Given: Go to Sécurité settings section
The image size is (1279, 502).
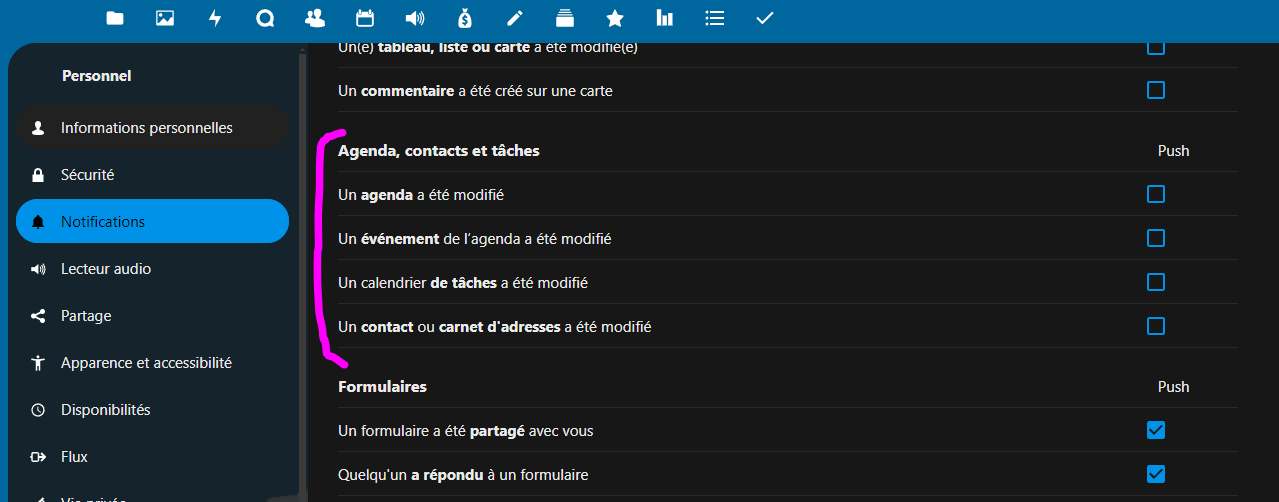Looking at the screenshot, I should click(x=88, y=175).
